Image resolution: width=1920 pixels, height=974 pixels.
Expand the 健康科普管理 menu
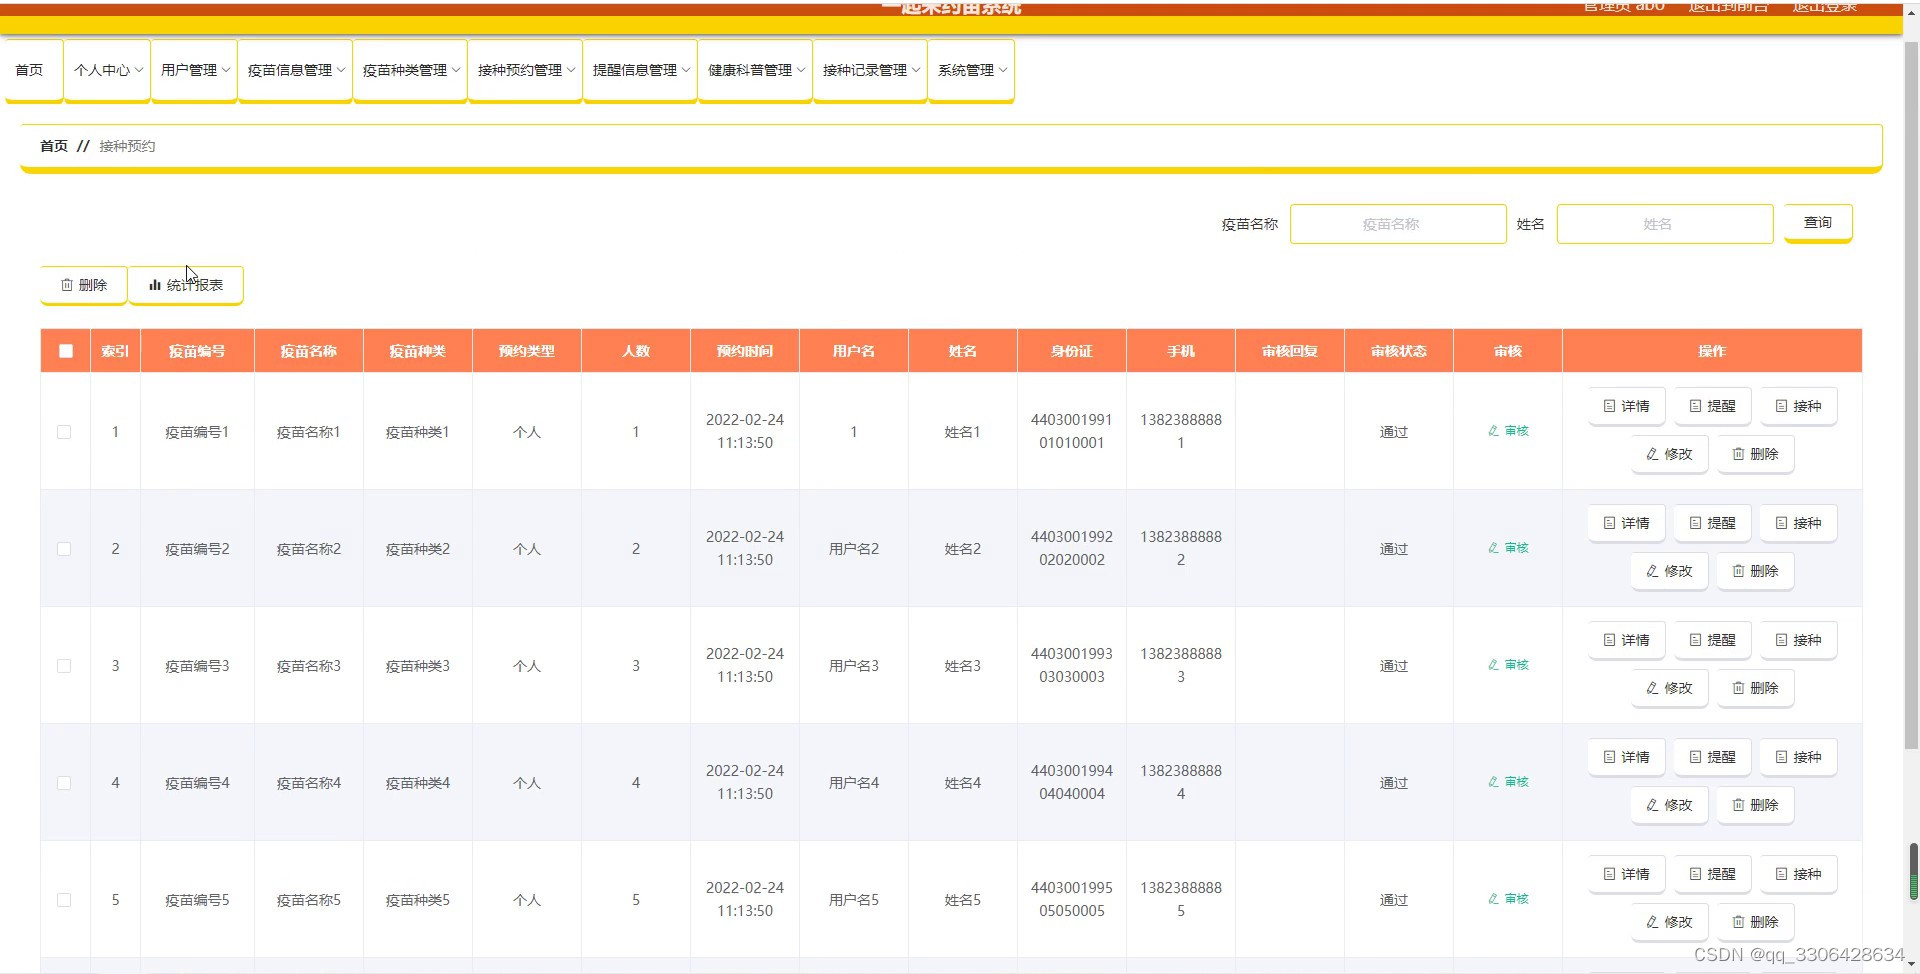click(x=756, y=70)
